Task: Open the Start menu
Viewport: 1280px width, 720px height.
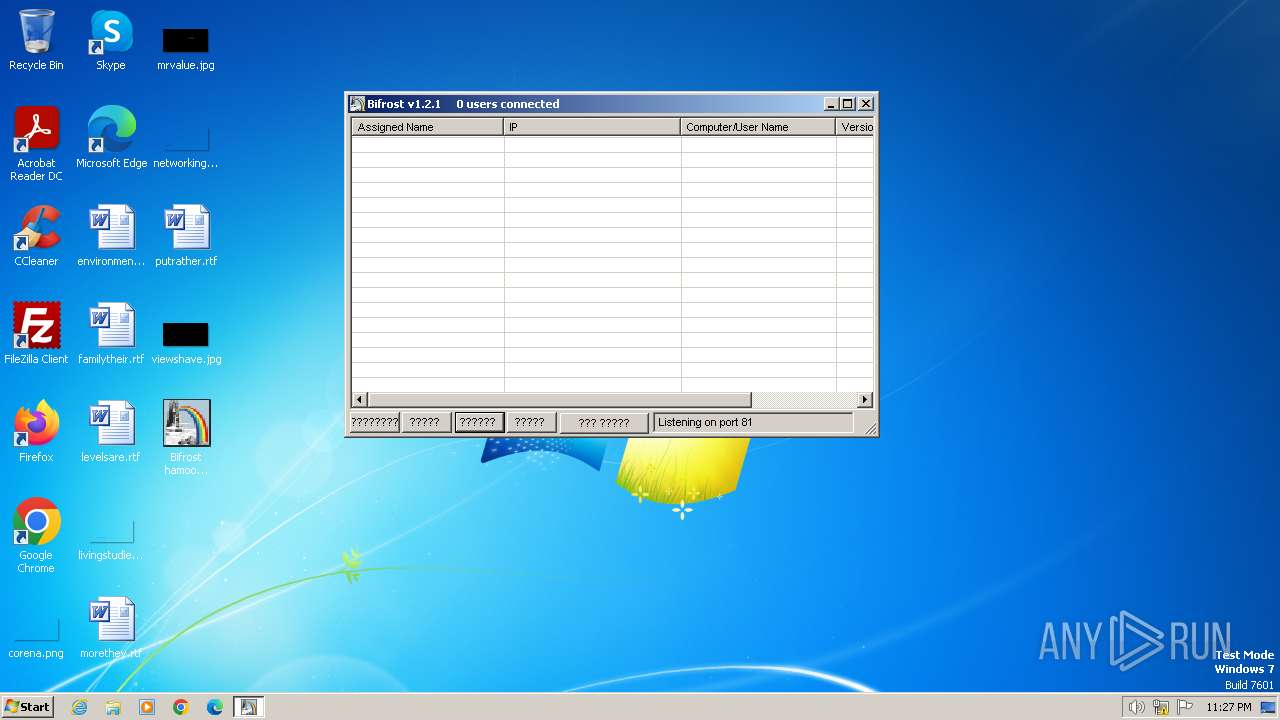Action: pyautogui.click(x=27, y=707)
